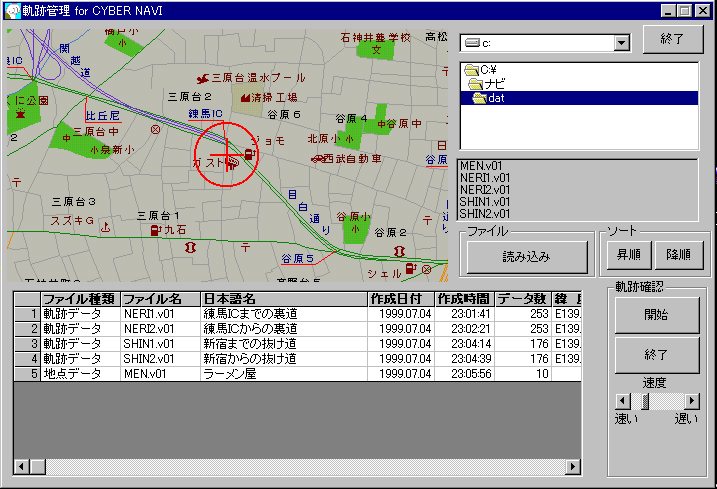Click the 谷原5 intersection label

pos(297,259)
